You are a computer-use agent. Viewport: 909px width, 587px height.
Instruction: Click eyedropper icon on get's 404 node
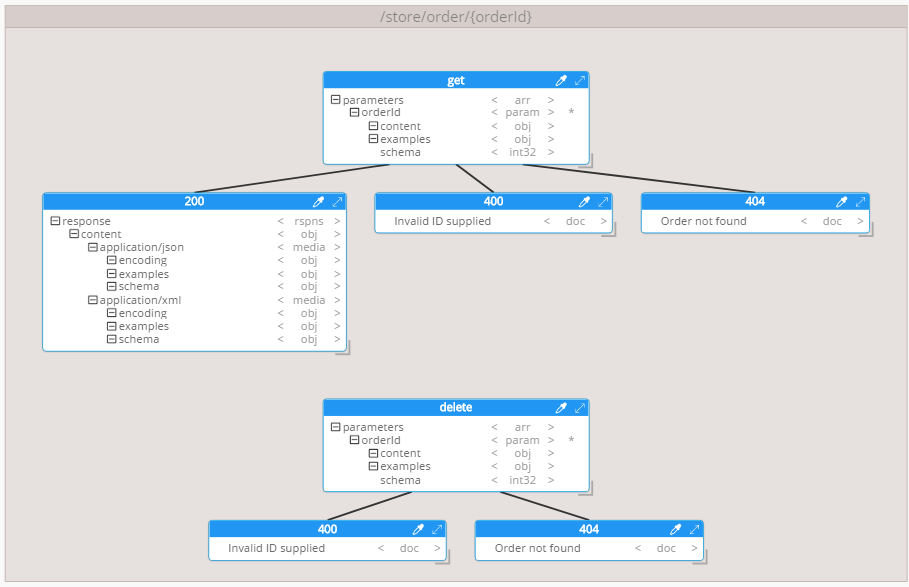coord(842,202)
